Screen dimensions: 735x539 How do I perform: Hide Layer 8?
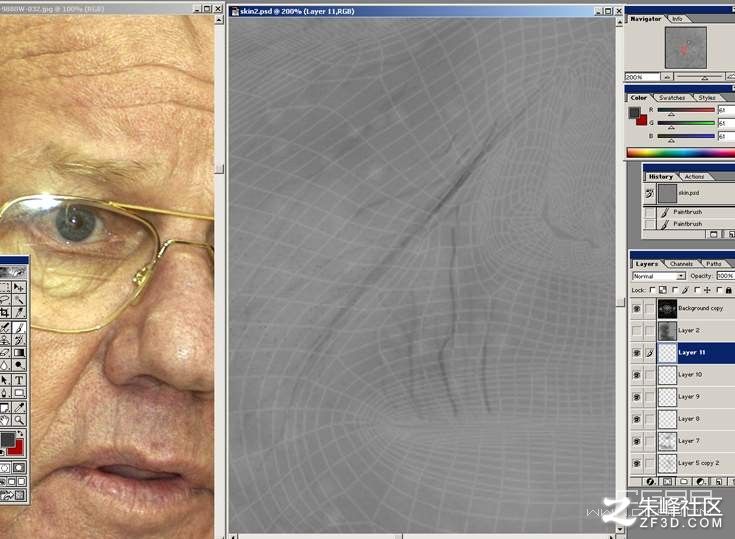pyautogui.click(x=637, y=419)
